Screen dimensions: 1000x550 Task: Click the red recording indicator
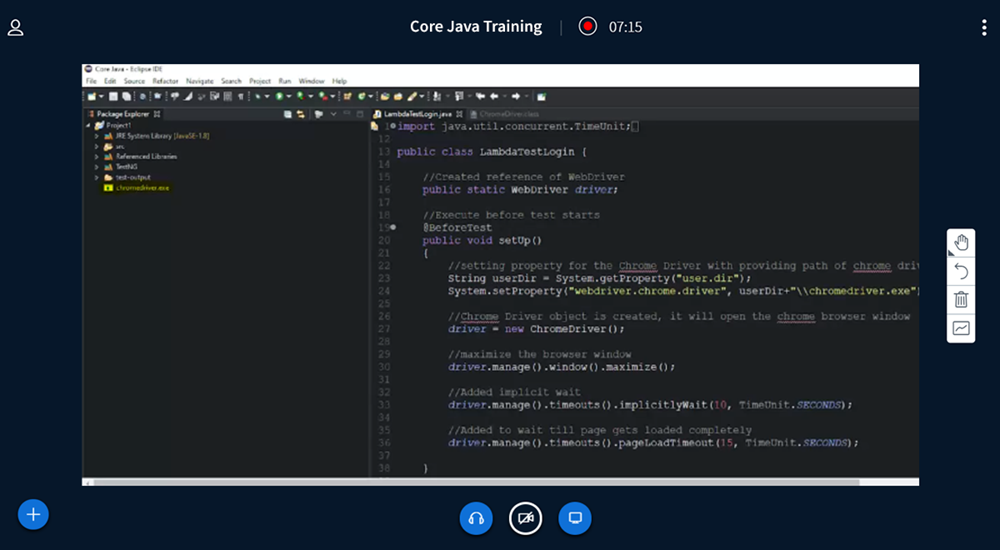pos(587,27)
